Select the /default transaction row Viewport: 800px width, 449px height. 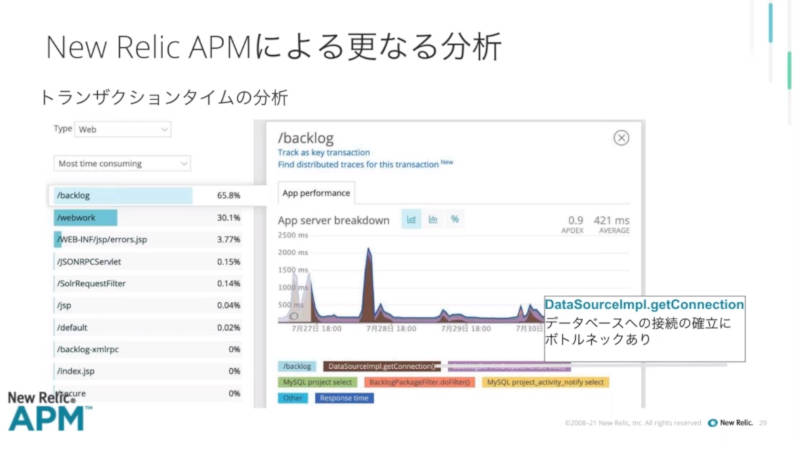pyautogui.click(x=148, y=327)
